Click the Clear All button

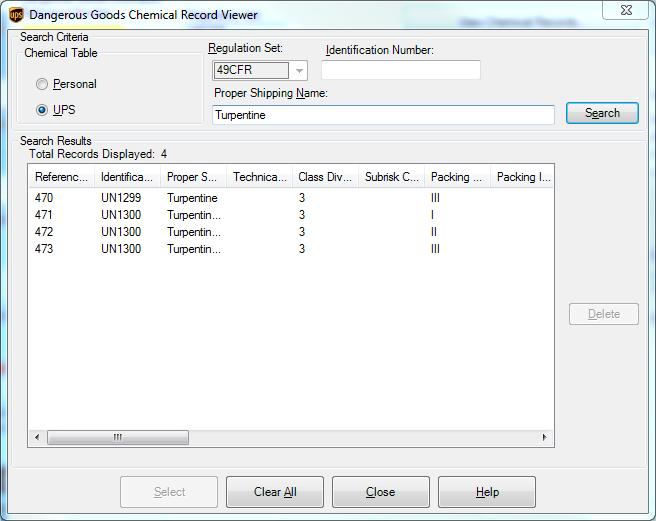coord(275,492)
